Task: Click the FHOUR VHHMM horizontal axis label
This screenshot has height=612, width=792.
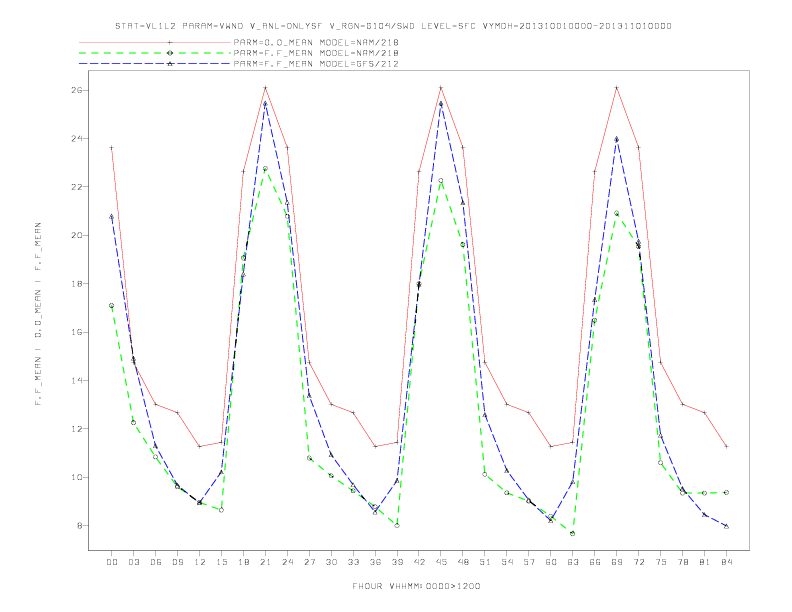Action: (416, 586)
